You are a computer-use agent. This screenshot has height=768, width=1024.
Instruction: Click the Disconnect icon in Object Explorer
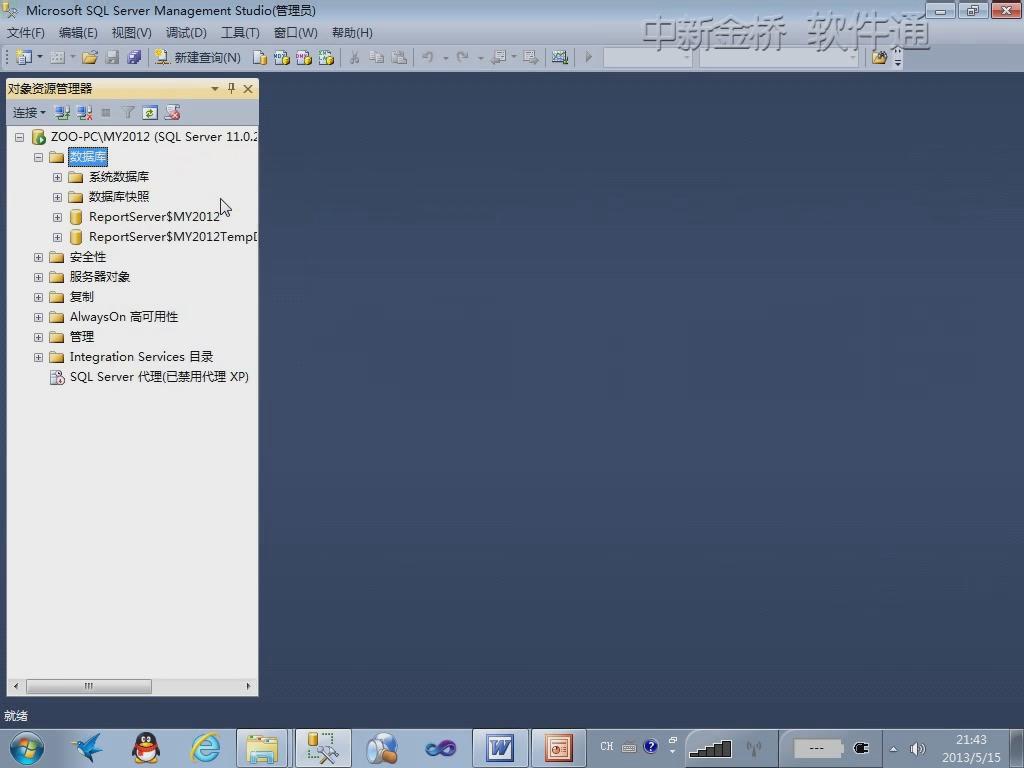(x=84, y=113)
